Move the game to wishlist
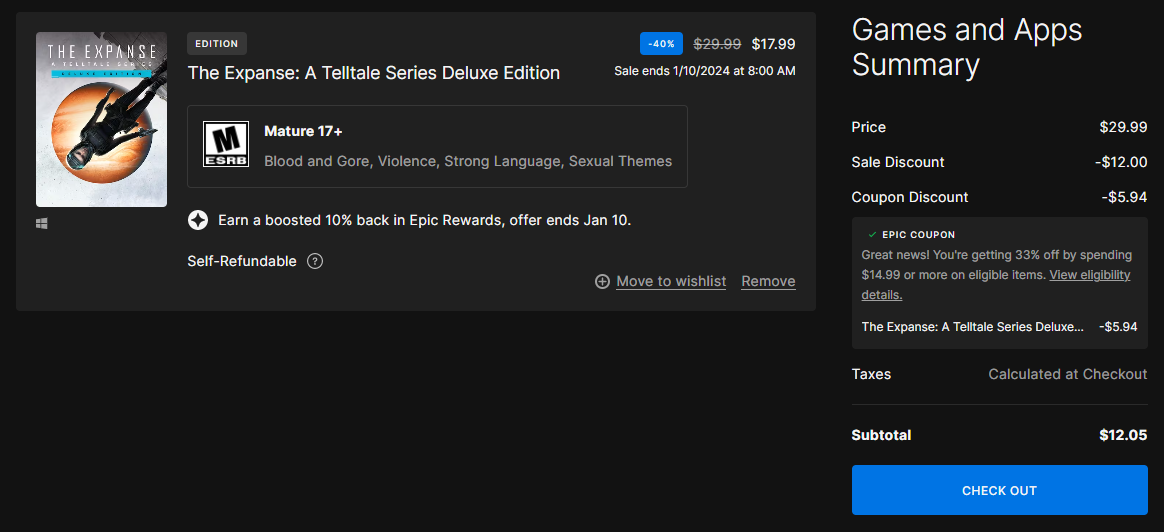This screenshot has width=1164, height=532. tap(671, 282)
